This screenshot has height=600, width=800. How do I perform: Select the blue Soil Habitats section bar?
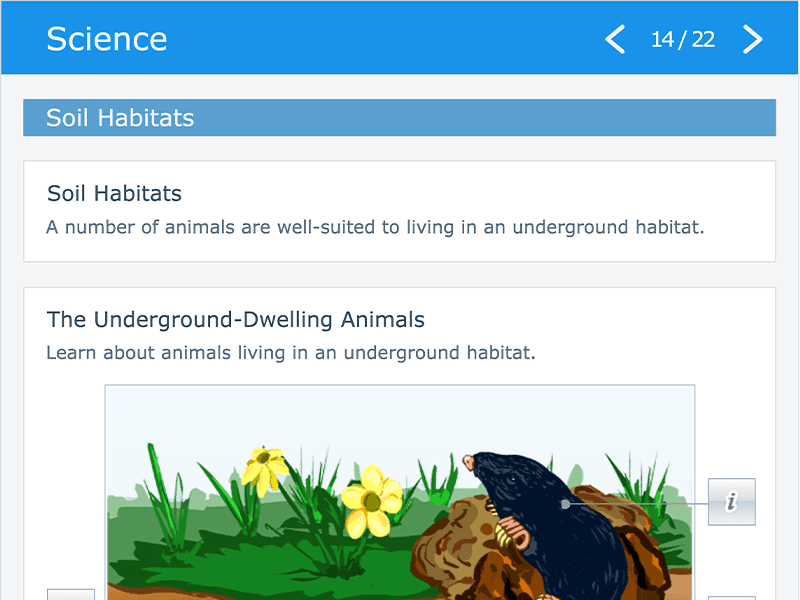399,117
